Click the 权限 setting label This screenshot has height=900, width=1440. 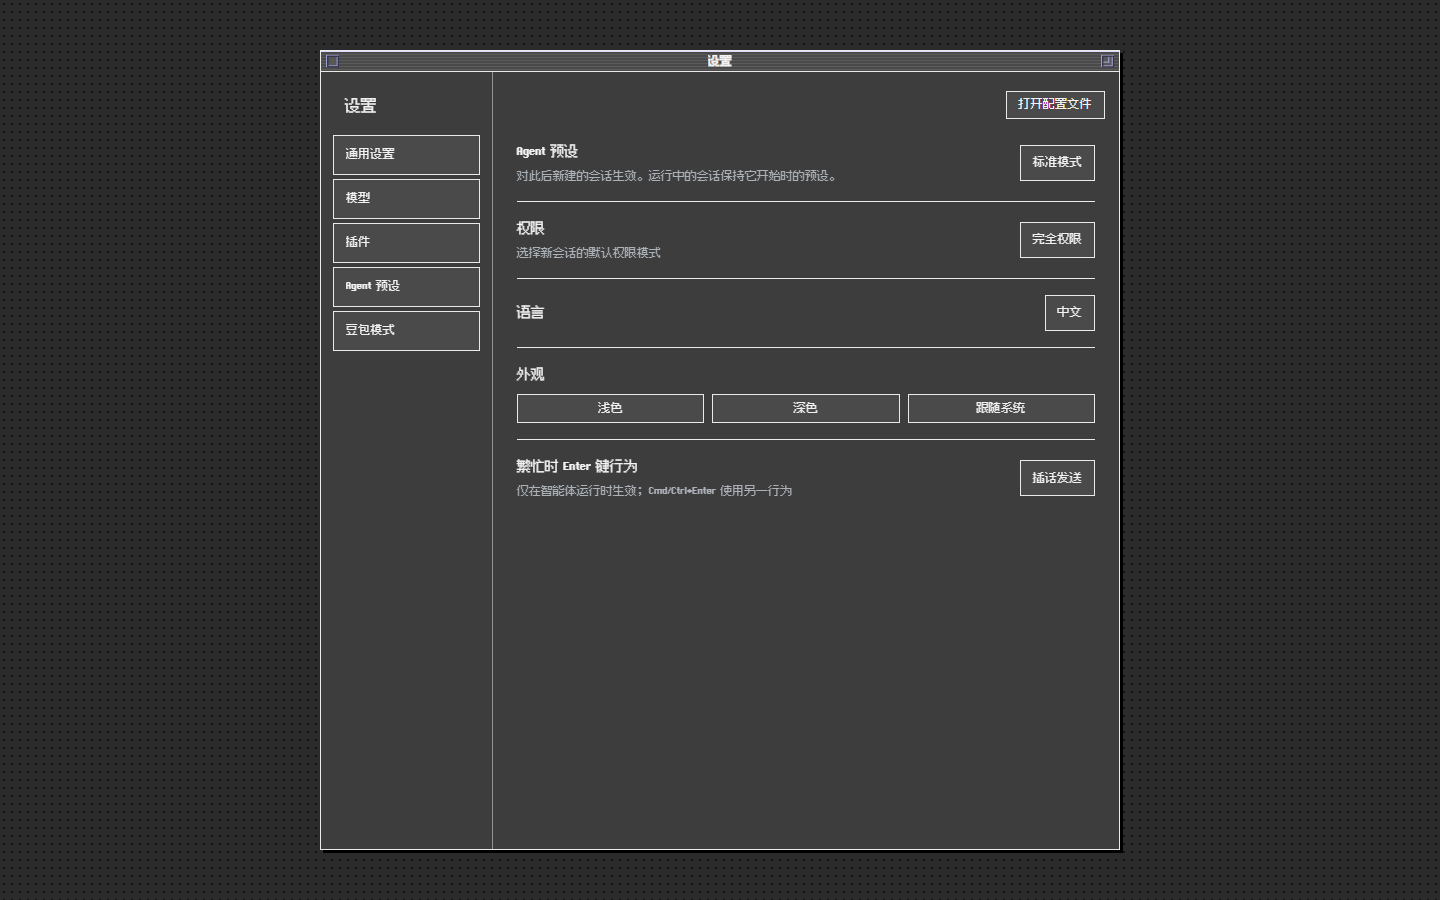coord(530,229)
